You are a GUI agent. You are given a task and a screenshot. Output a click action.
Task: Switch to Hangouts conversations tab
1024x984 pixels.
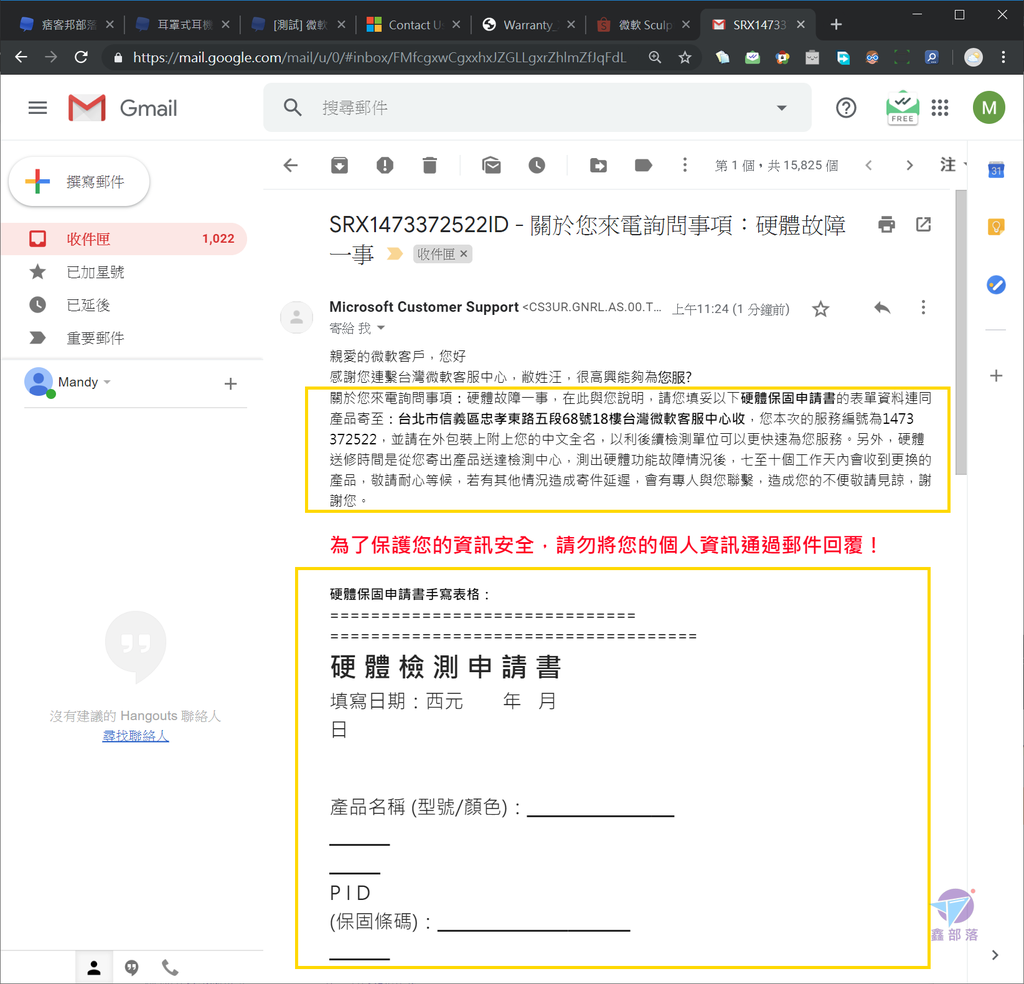click(x=131, y=968)
